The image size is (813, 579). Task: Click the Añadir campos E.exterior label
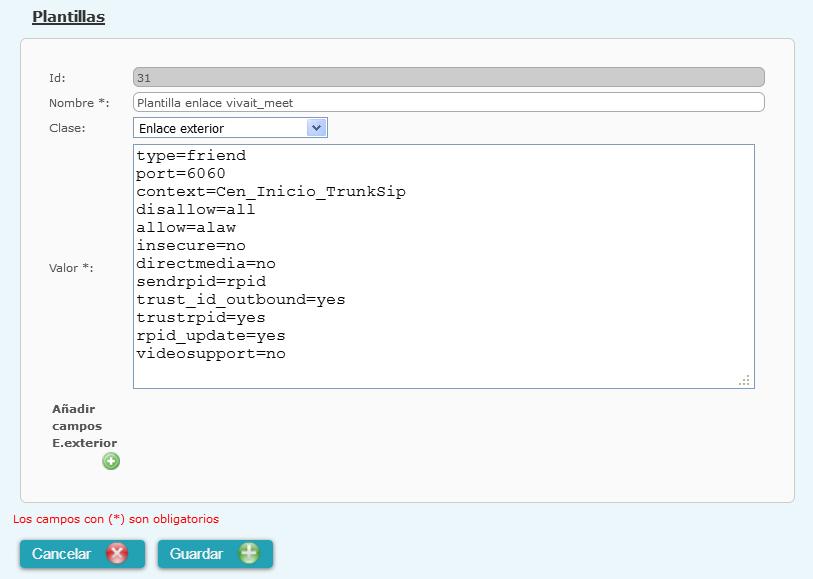tap(85, 426)
